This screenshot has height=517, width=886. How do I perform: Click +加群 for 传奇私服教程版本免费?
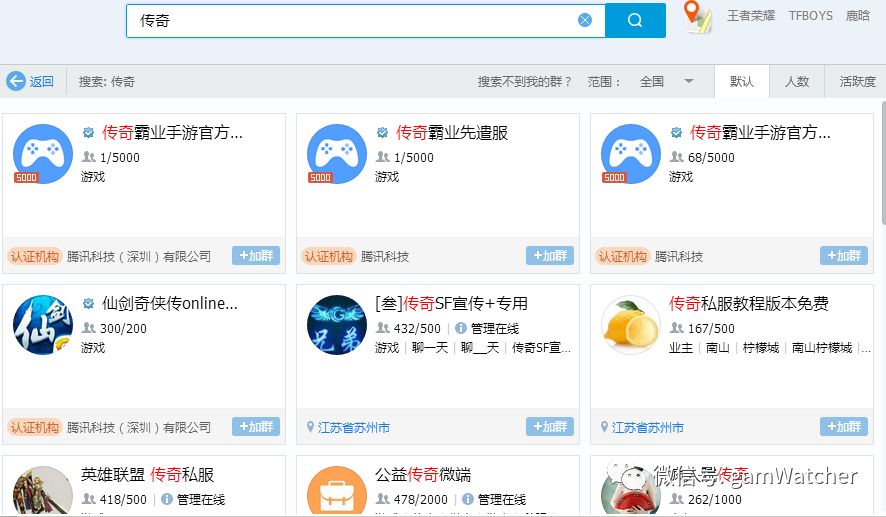pyautogui.click(x=844, y=427)
